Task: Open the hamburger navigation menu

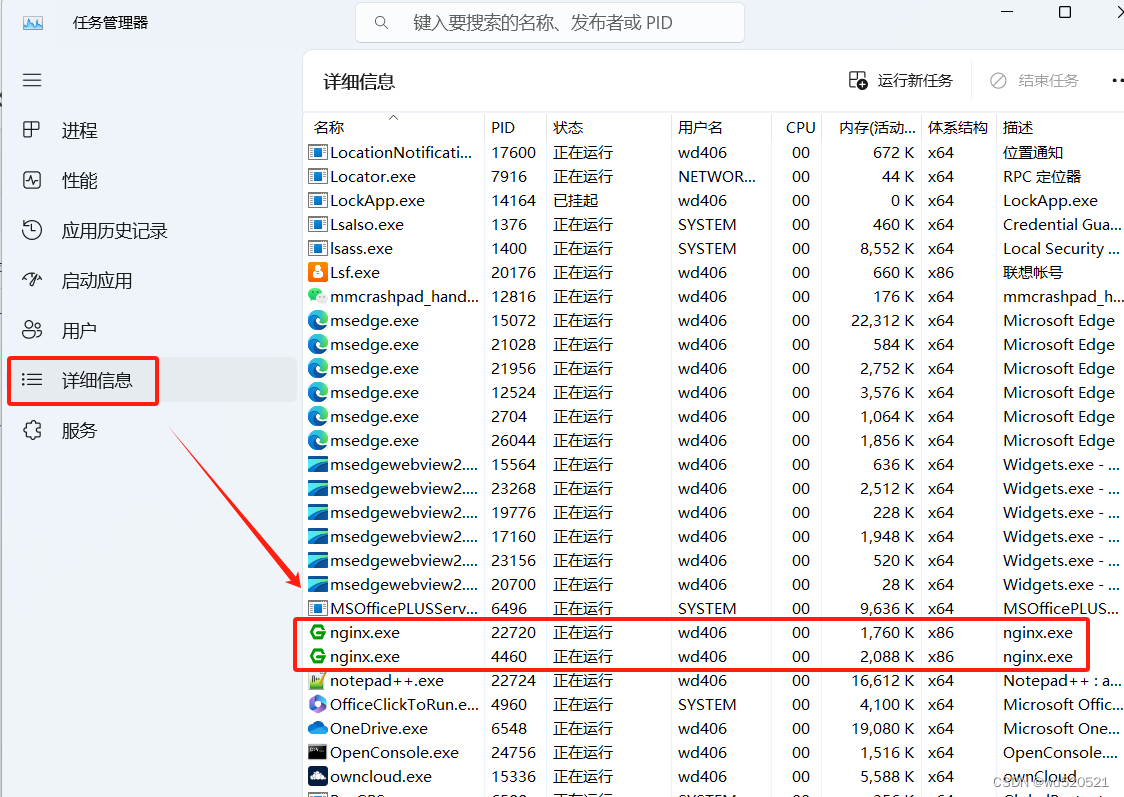Action: coord(32,80)
